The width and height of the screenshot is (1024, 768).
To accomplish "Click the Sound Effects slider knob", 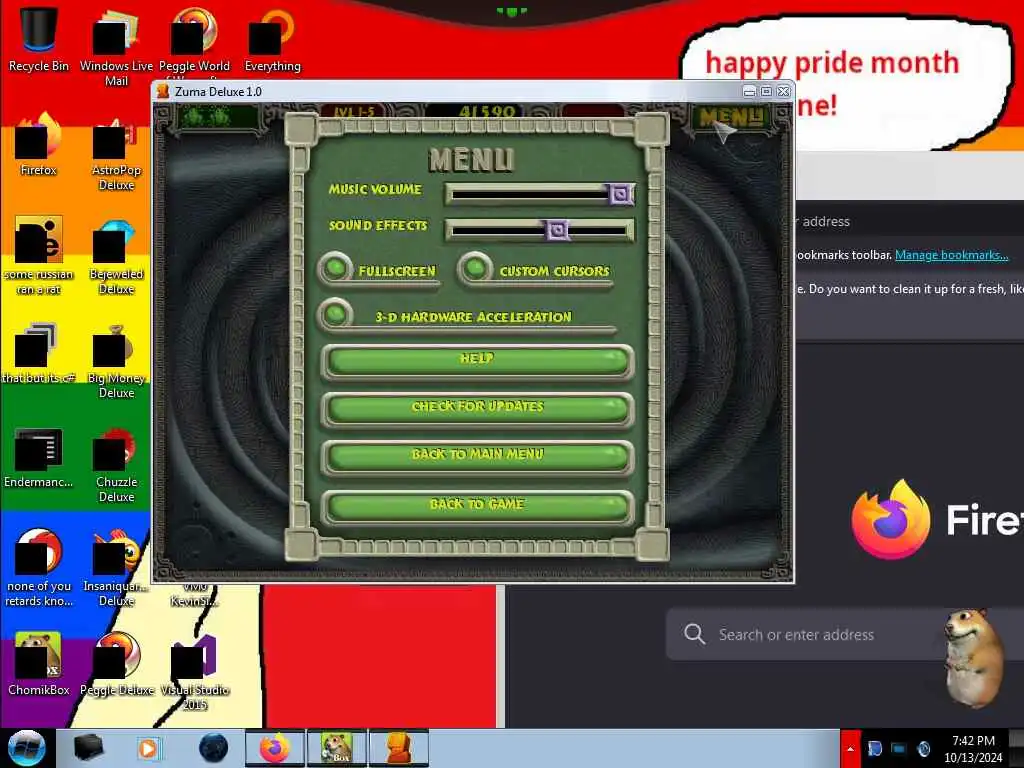I will tap(557, 230).
